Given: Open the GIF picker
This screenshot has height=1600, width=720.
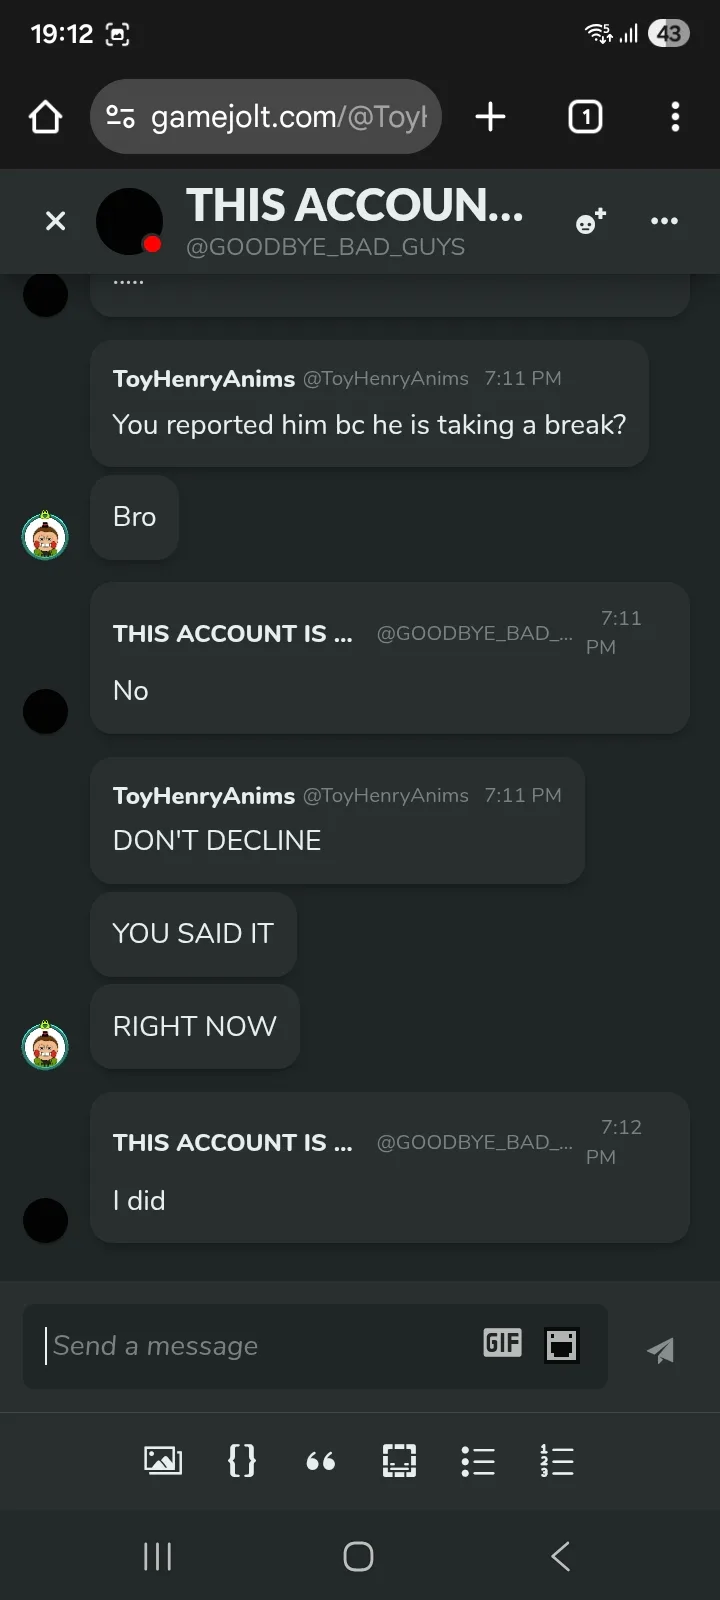Looking at the screenshot, I should point(502,1343).
